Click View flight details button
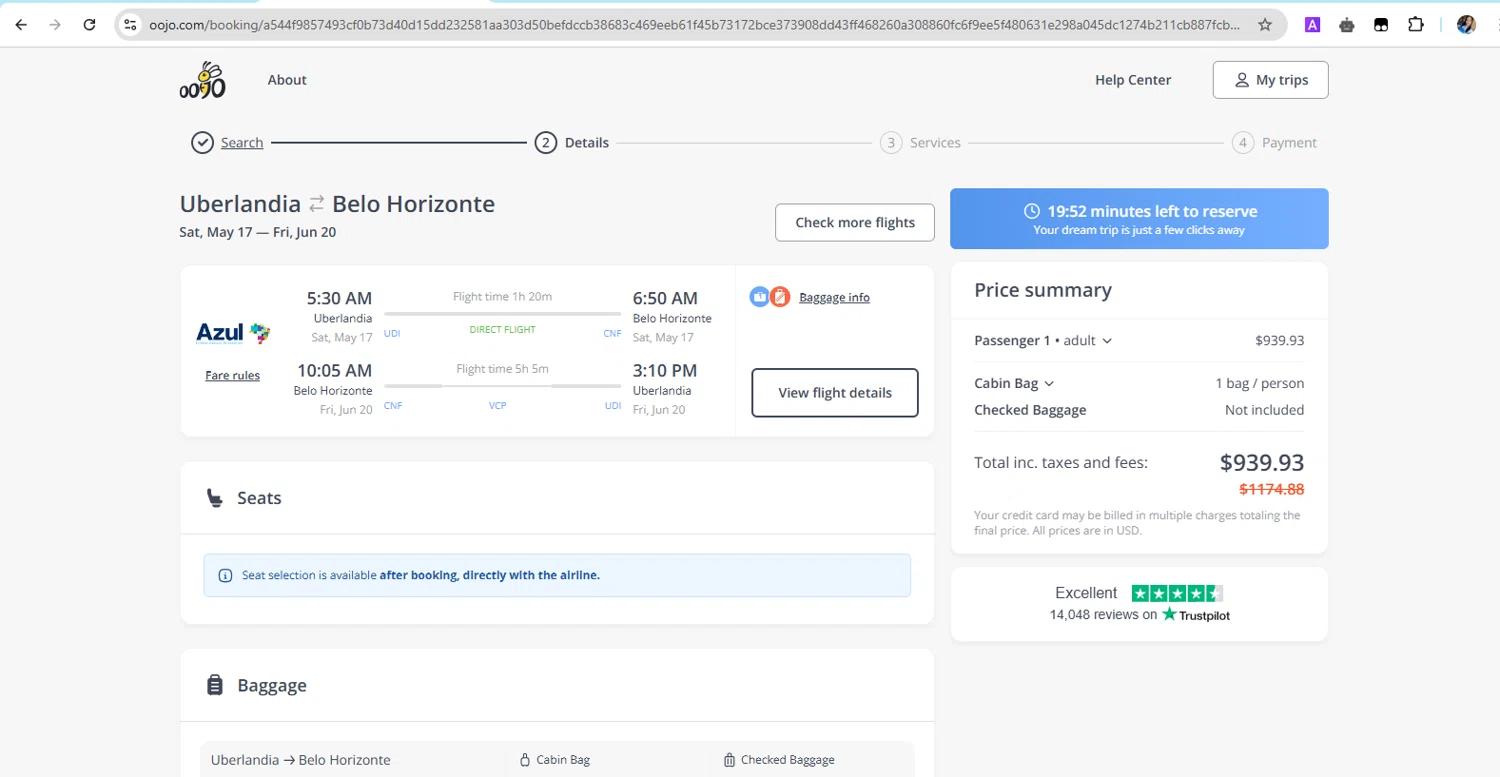 point(835,393)
